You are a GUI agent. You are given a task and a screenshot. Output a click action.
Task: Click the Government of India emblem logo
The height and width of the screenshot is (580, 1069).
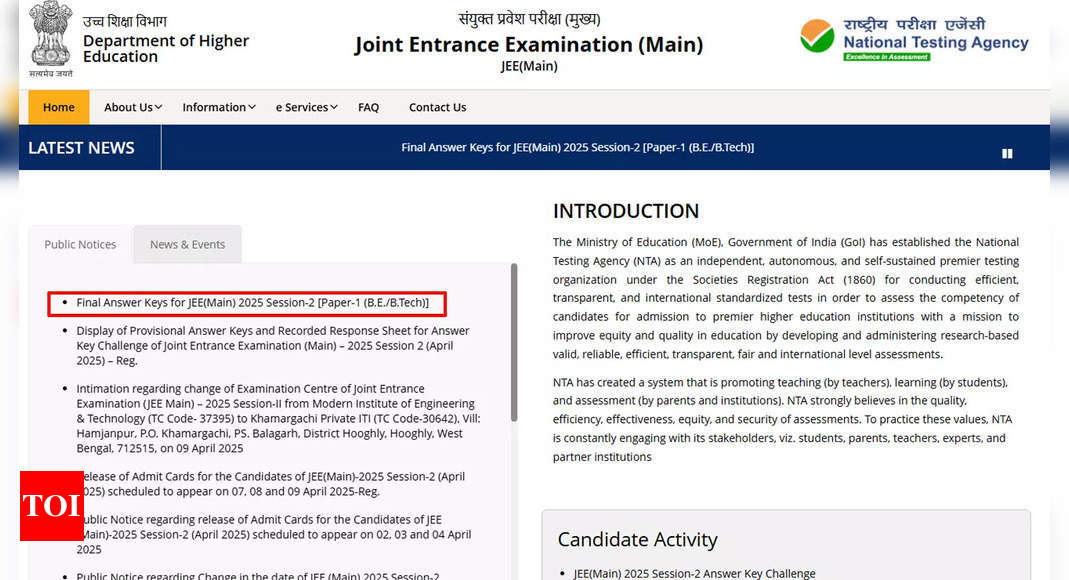tap(50, 39)
